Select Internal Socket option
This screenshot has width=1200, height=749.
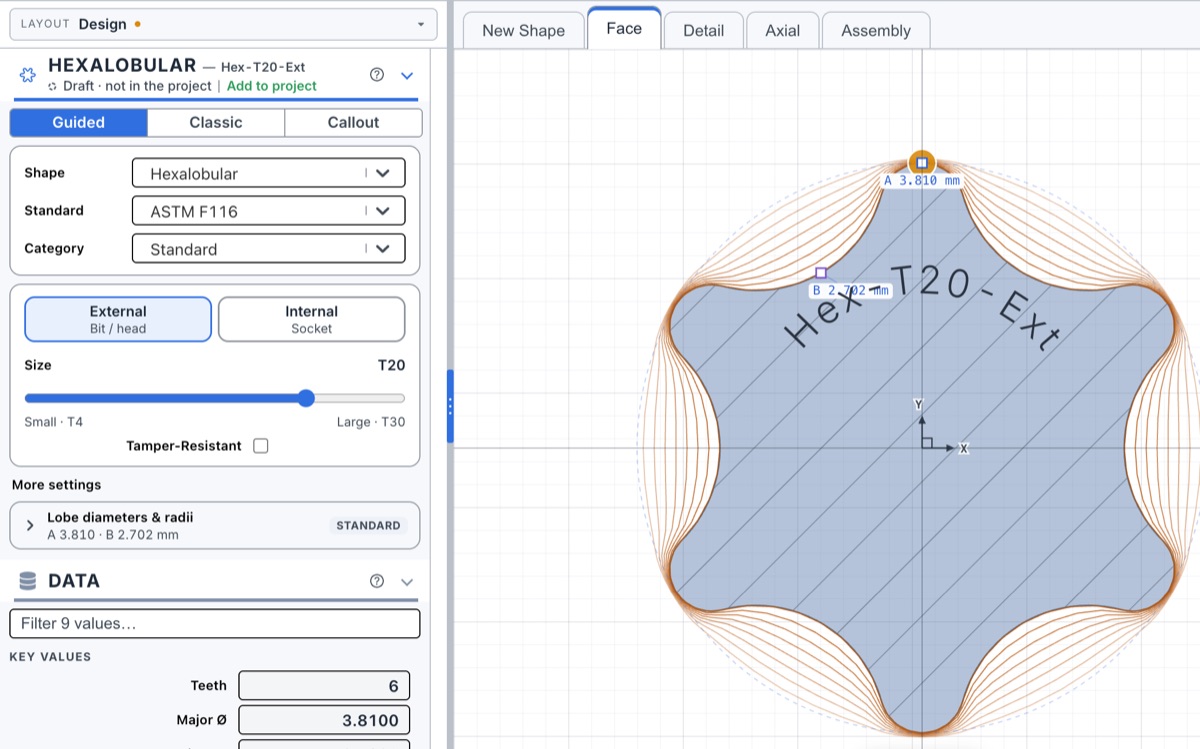click(311, 319)
